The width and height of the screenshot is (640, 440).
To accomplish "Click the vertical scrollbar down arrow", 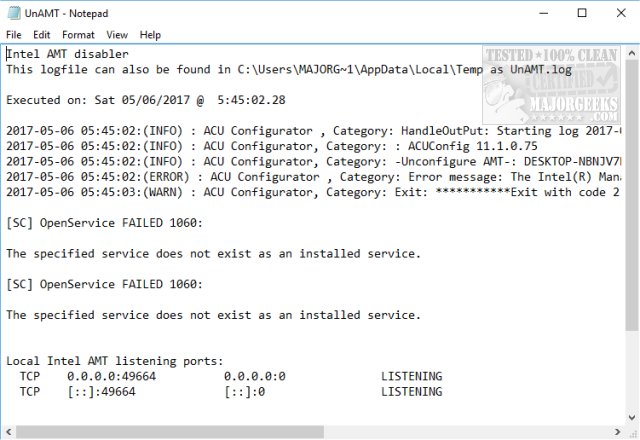I will [x=632, y=417].
